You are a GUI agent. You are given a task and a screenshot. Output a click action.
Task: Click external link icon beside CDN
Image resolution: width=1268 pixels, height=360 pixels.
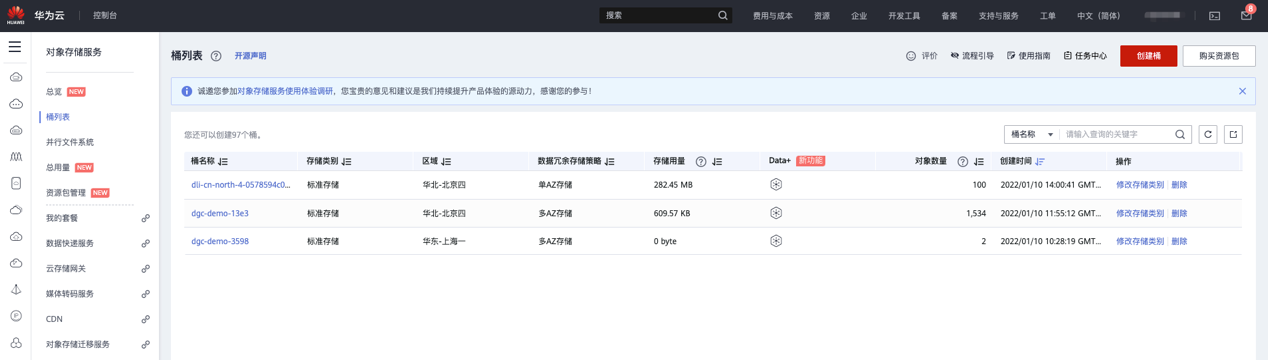[145, 319]
